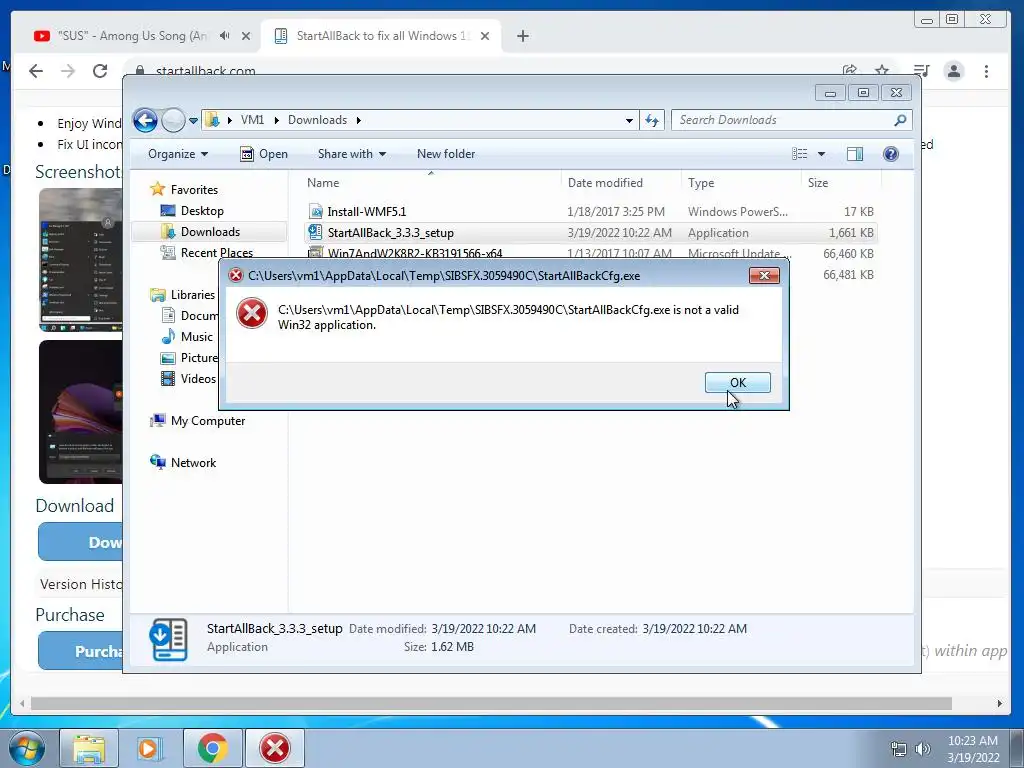Expand address bar previous locations dropdown

pyautogui.click(x=629, y=121)
